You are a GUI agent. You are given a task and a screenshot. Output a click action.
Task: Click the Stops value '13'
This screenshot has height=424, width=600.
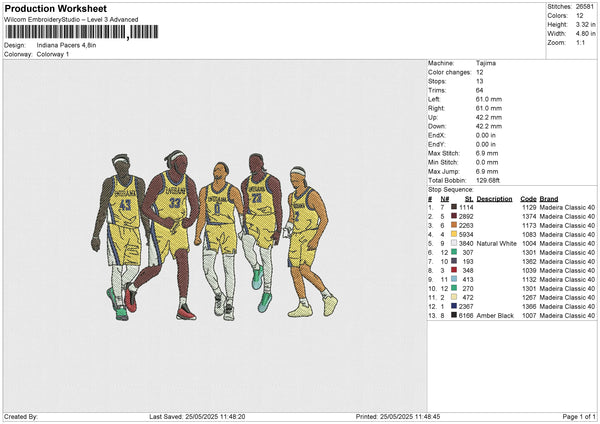[479, 81]
